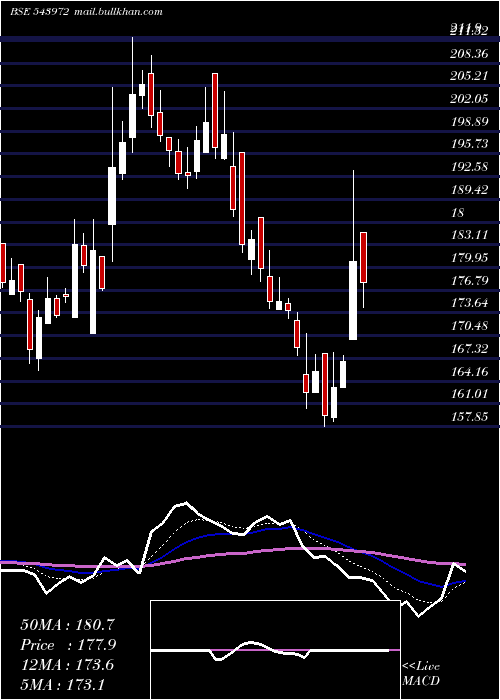Click the 176.79 price axis label
500x700 pixels.
coord(469,280)
